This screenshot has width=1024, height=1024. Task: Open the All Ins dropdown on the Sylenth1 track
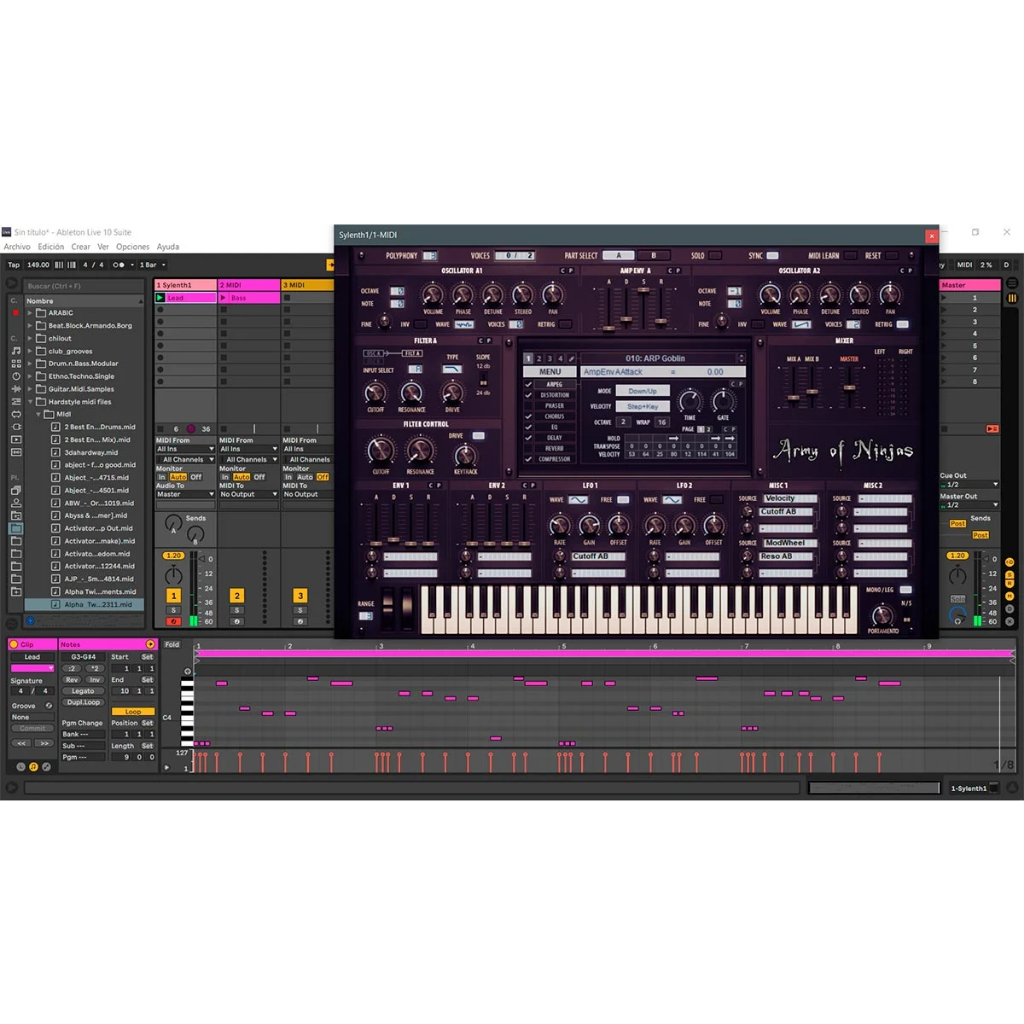click(x=185, y=449)
